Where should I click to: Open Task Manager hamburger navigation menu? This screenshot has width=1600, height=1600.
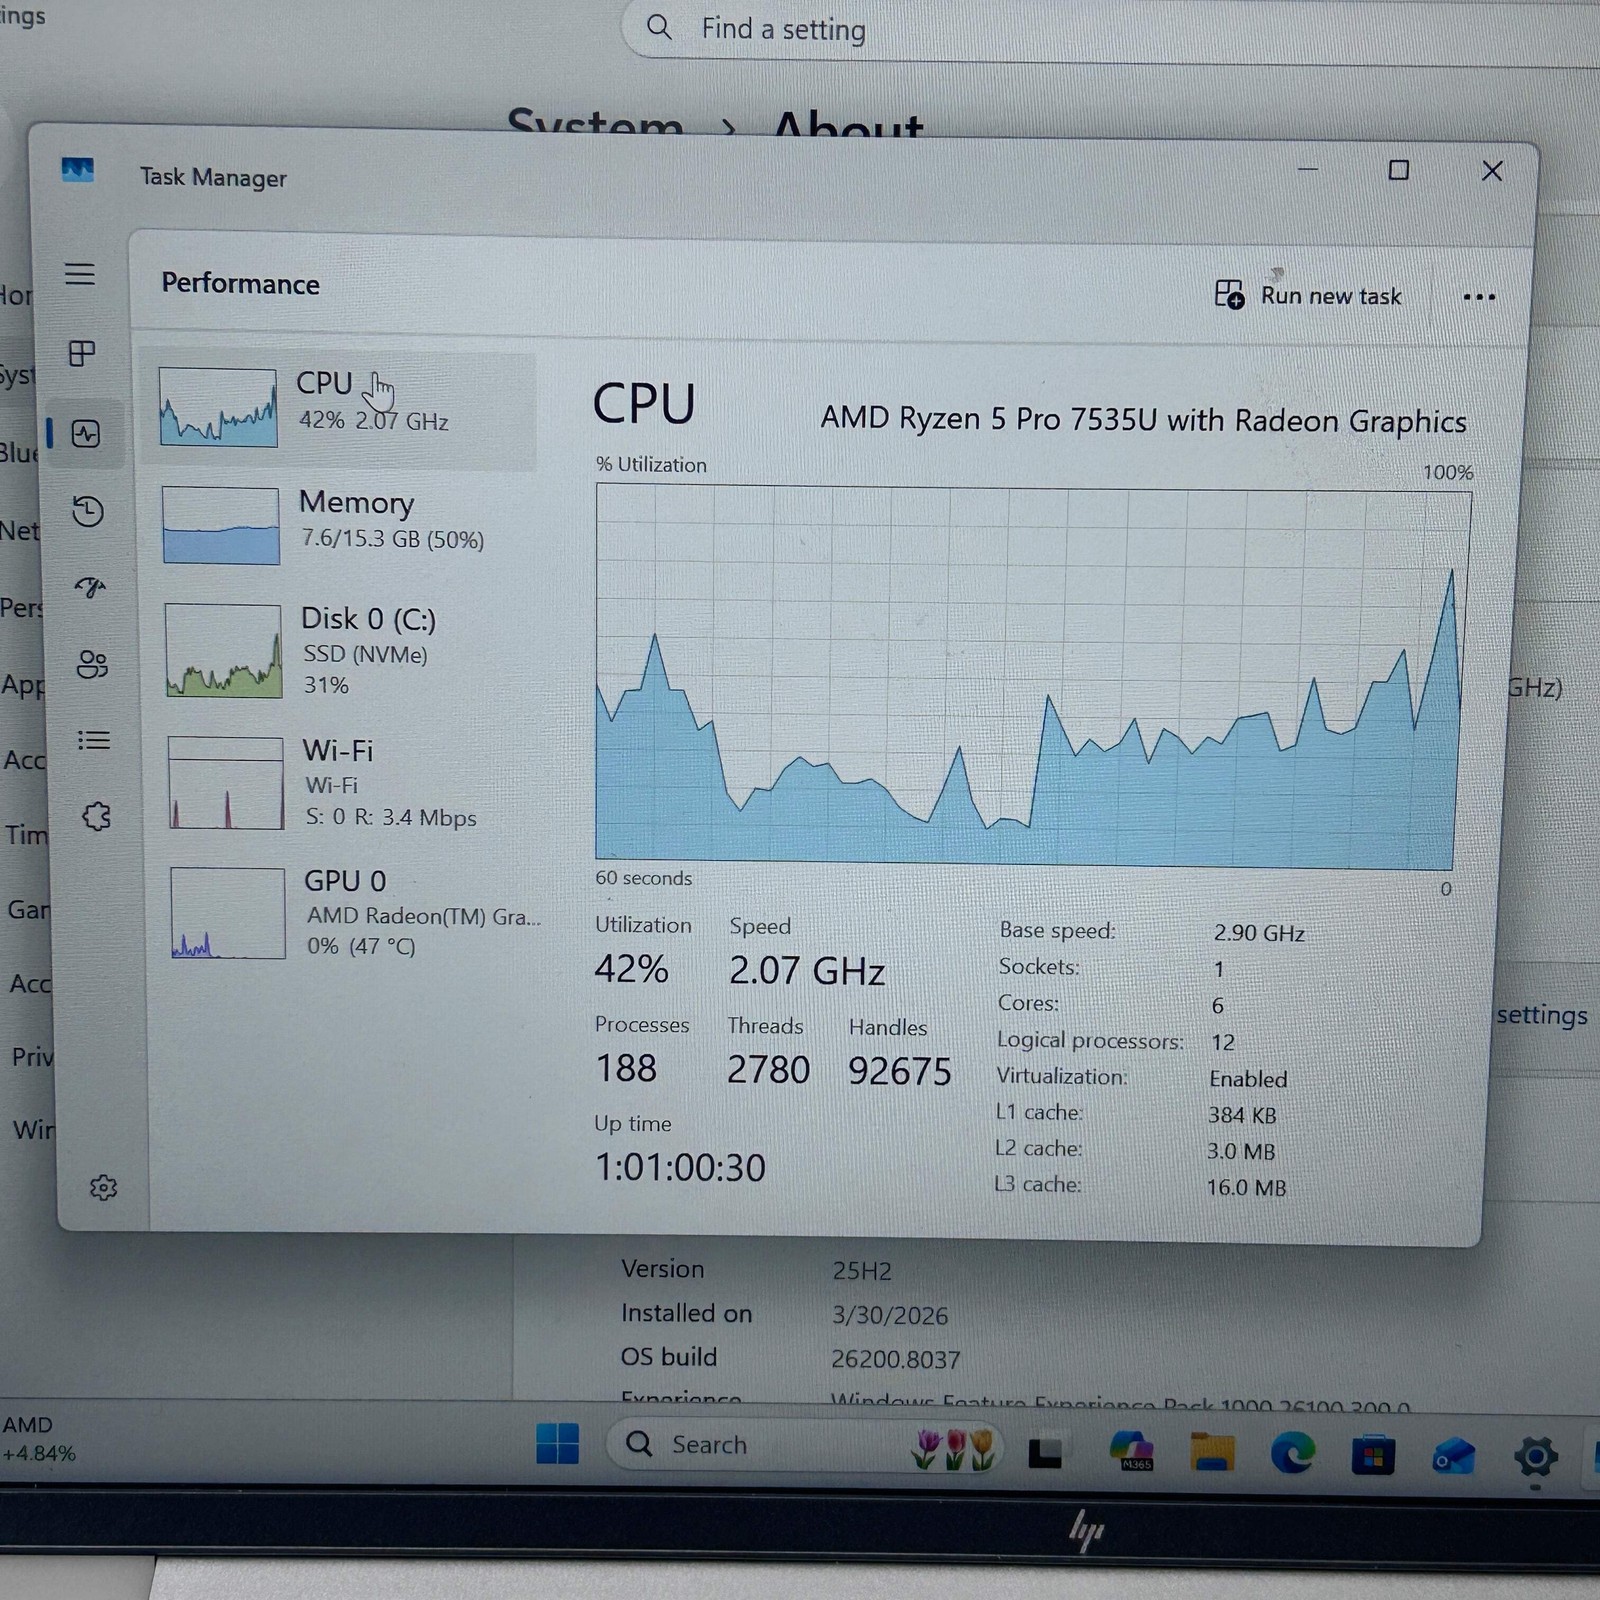[x=80, y=274]
